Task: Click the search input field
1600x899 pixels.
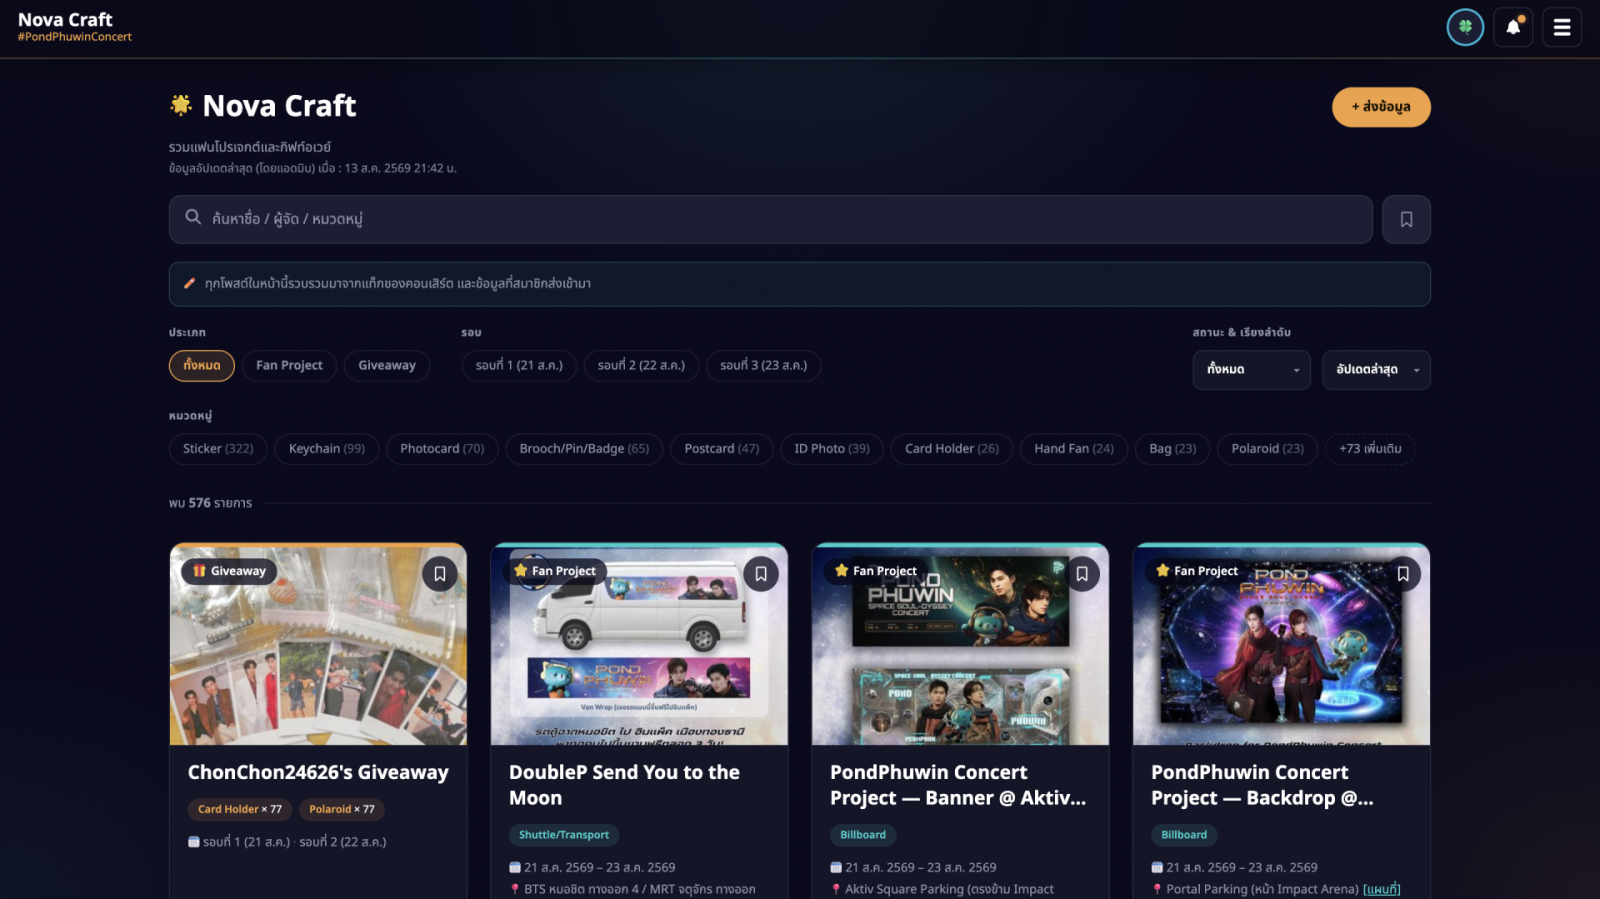Action: [770, 220]
